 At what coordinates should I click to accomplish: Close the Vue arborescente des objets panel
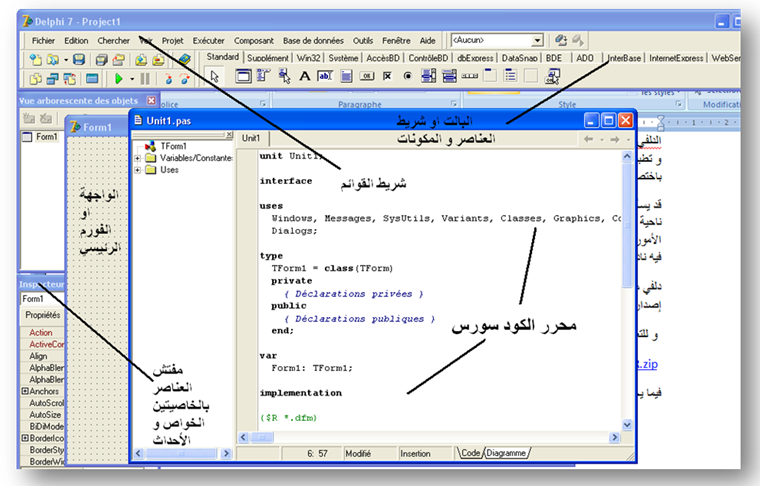click(152, 100)
